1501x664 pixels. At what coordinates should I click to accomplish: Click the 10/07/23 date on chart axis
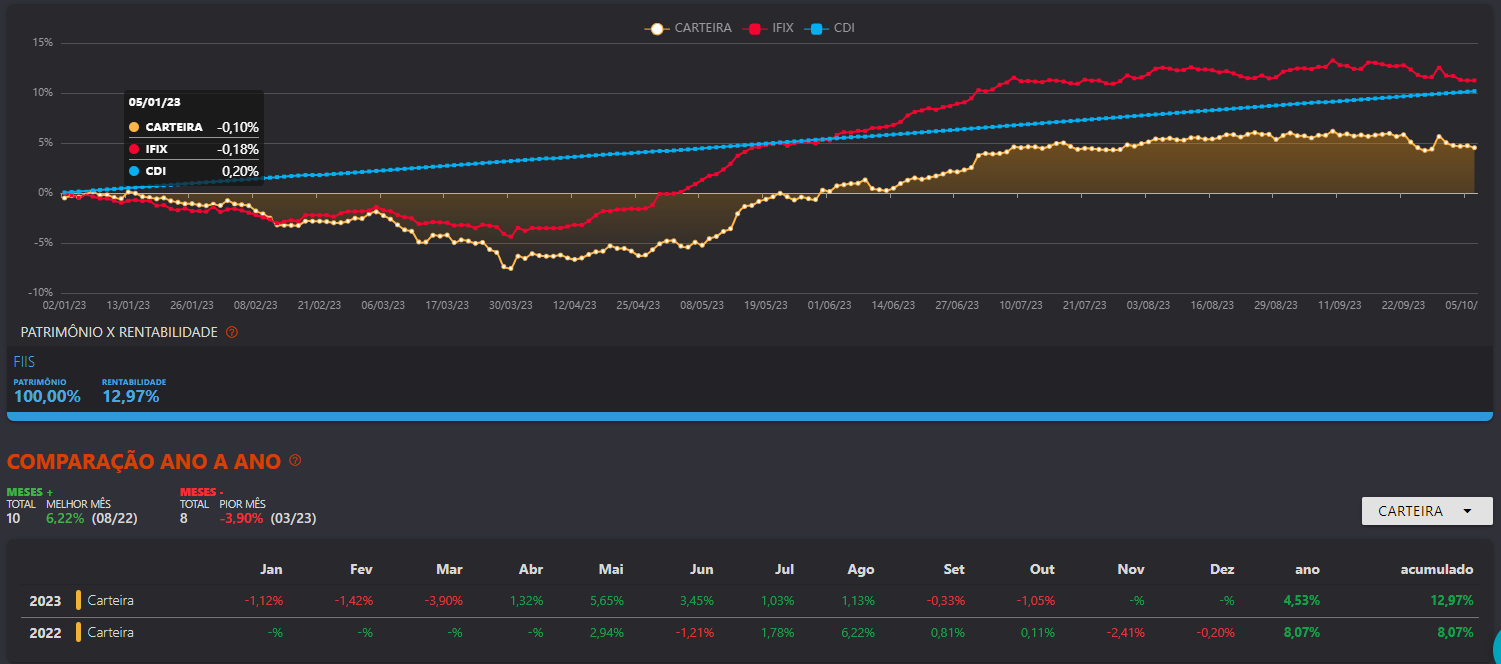point(1020,305)
